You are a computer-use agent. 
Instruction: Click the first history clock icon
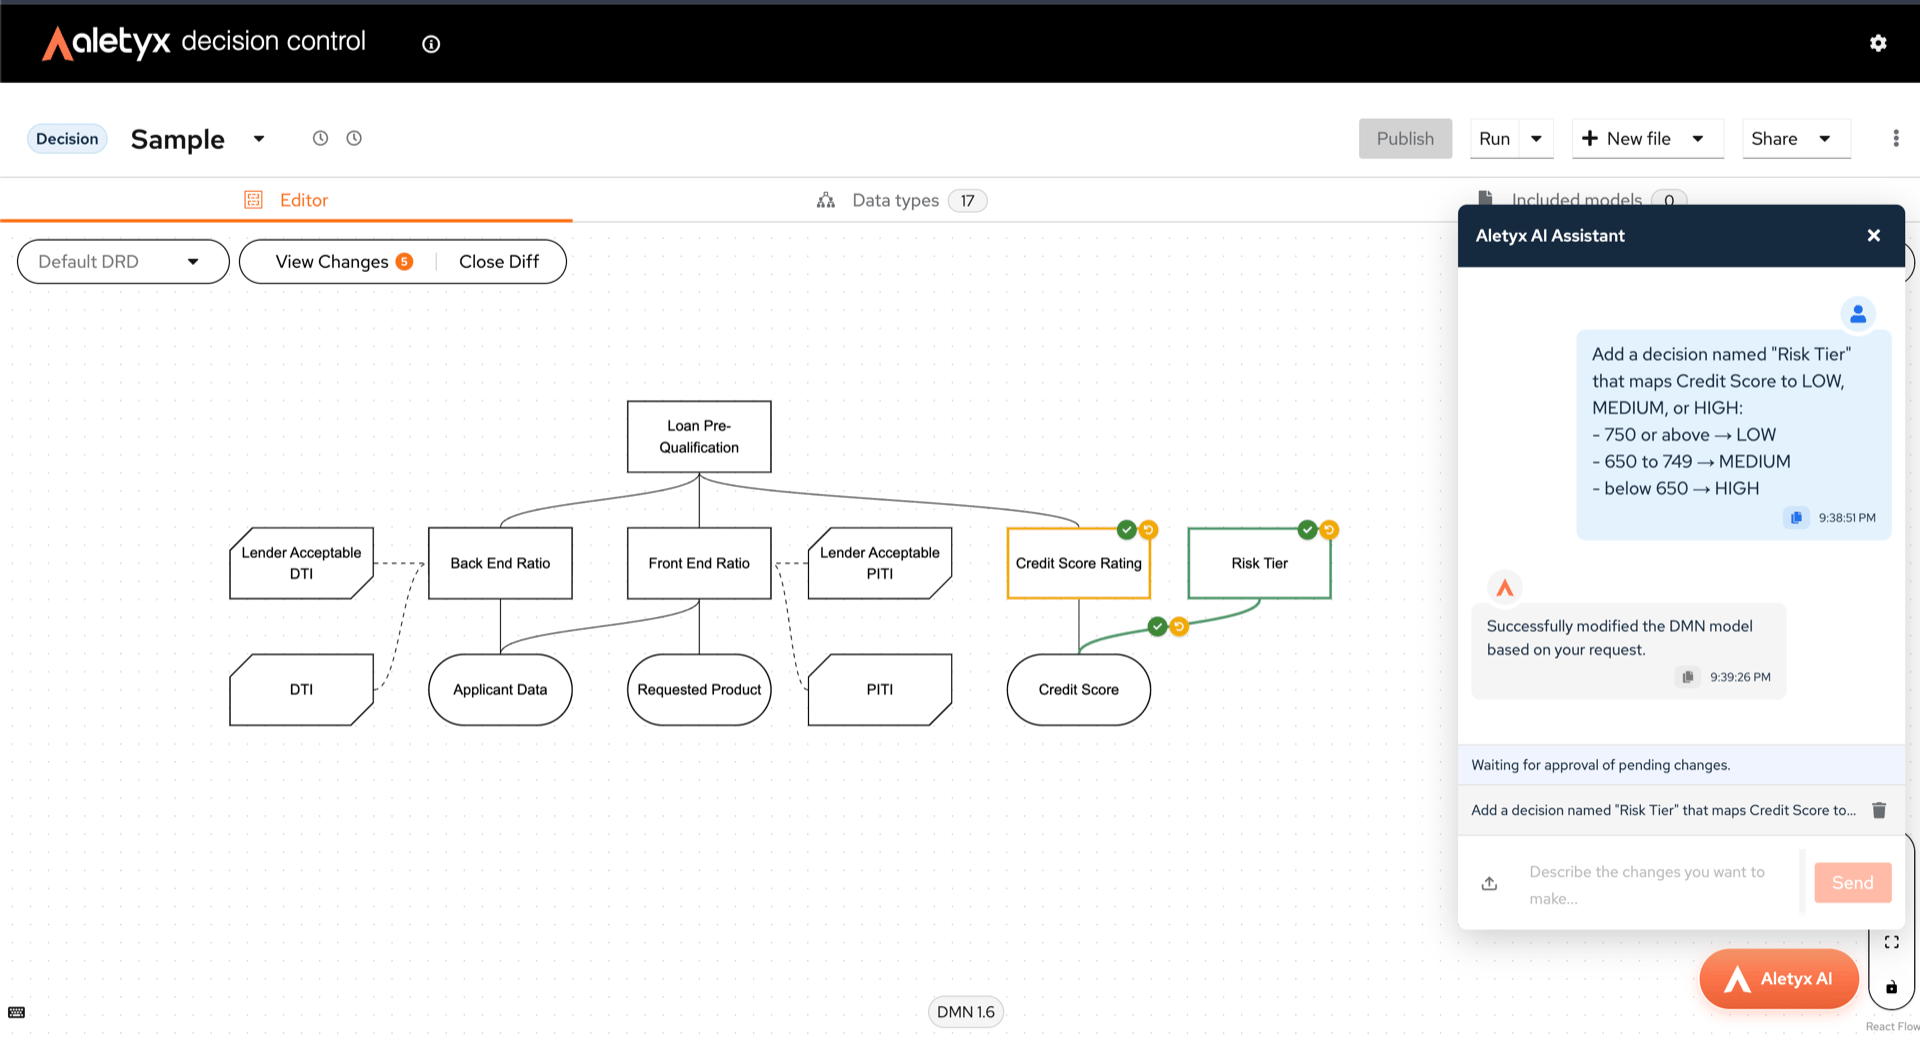point(320,138)
